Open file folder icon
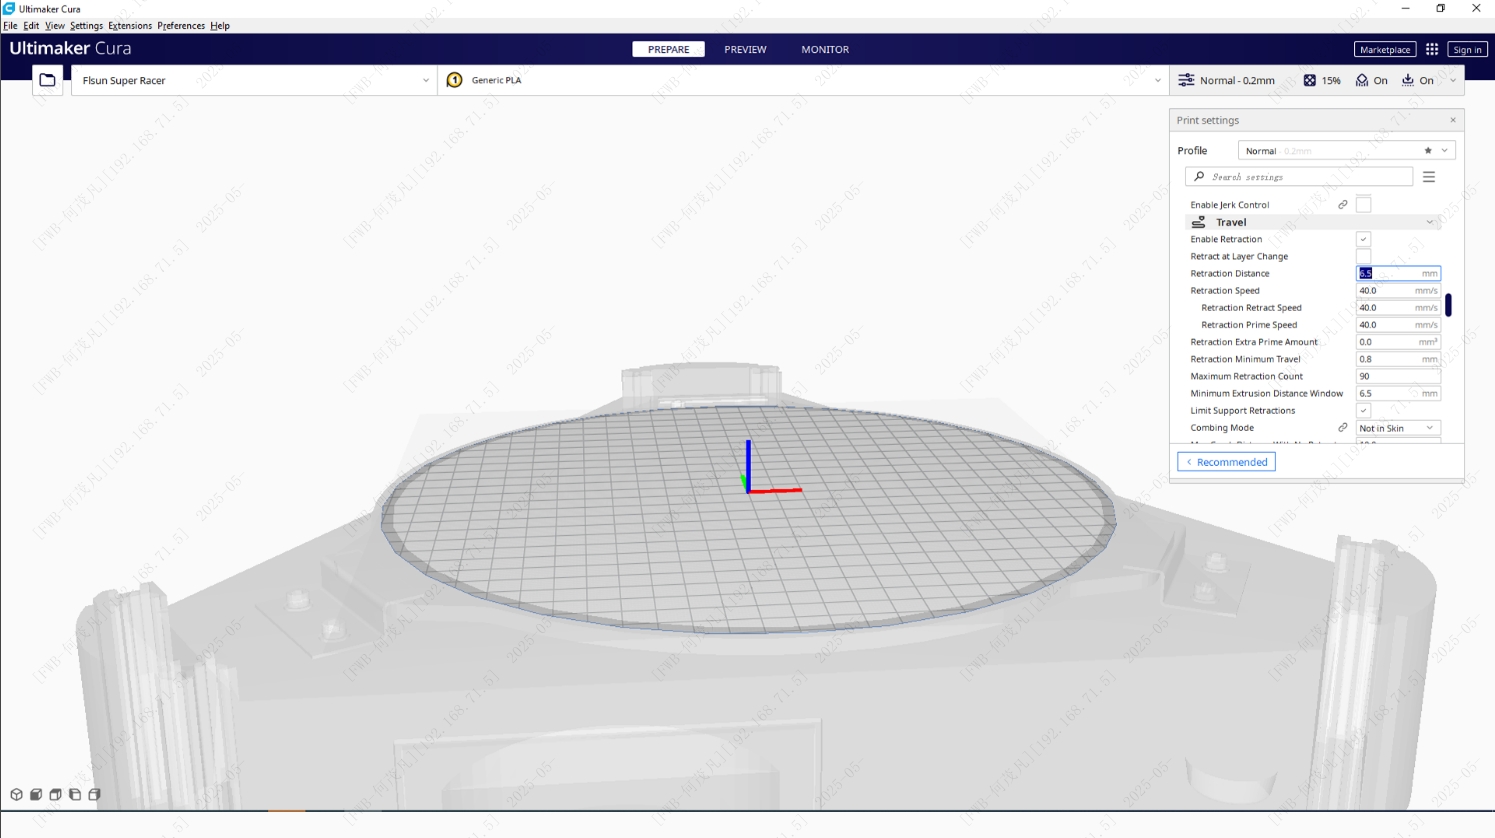This screenshot has height=838, width=1495. [47, 80]
